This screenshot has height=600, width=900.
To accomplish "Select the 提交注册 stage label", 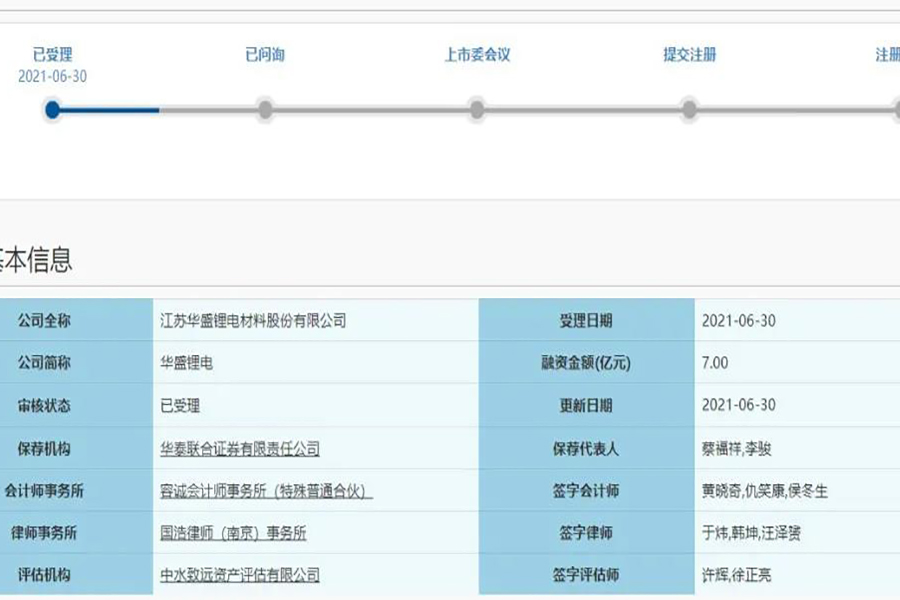I will [x=690, y=55].
